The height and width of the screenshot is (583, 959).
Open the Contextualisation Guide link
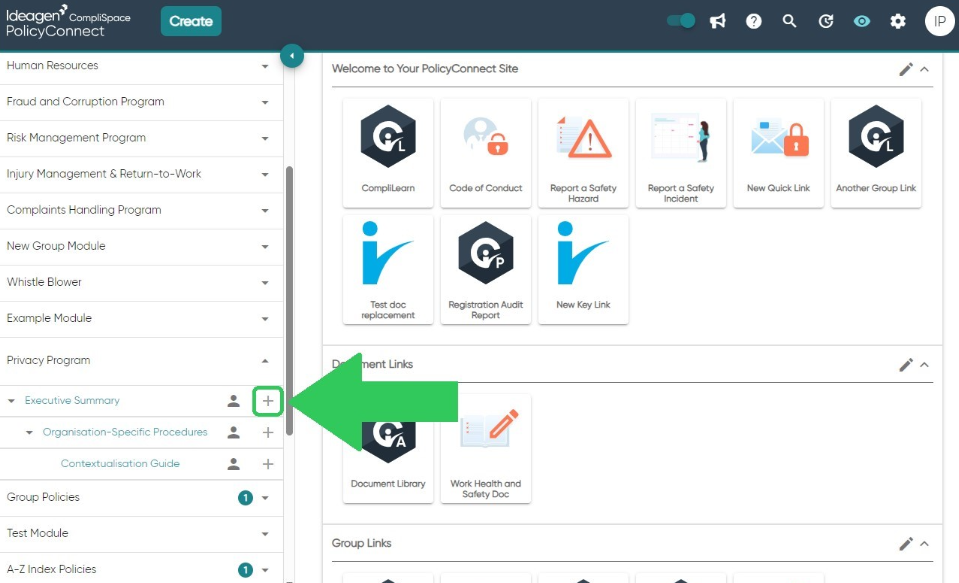click(120, 464)
